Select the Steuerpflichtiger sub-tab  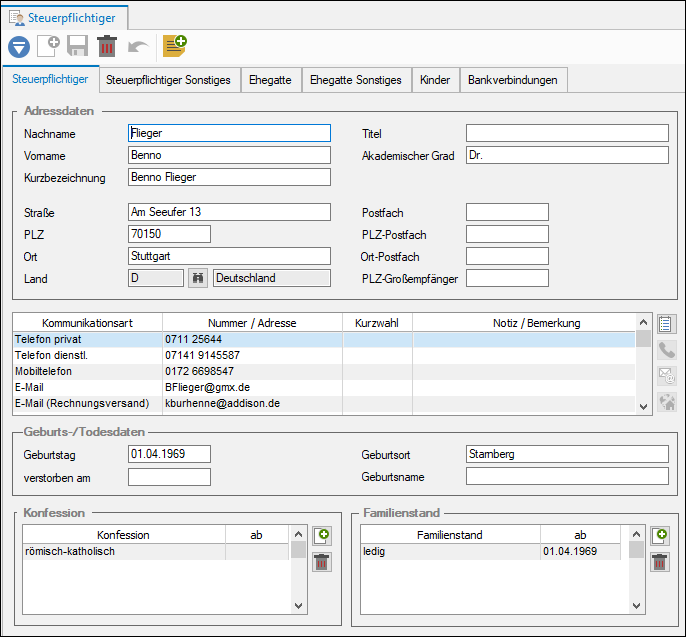(50, 79)
